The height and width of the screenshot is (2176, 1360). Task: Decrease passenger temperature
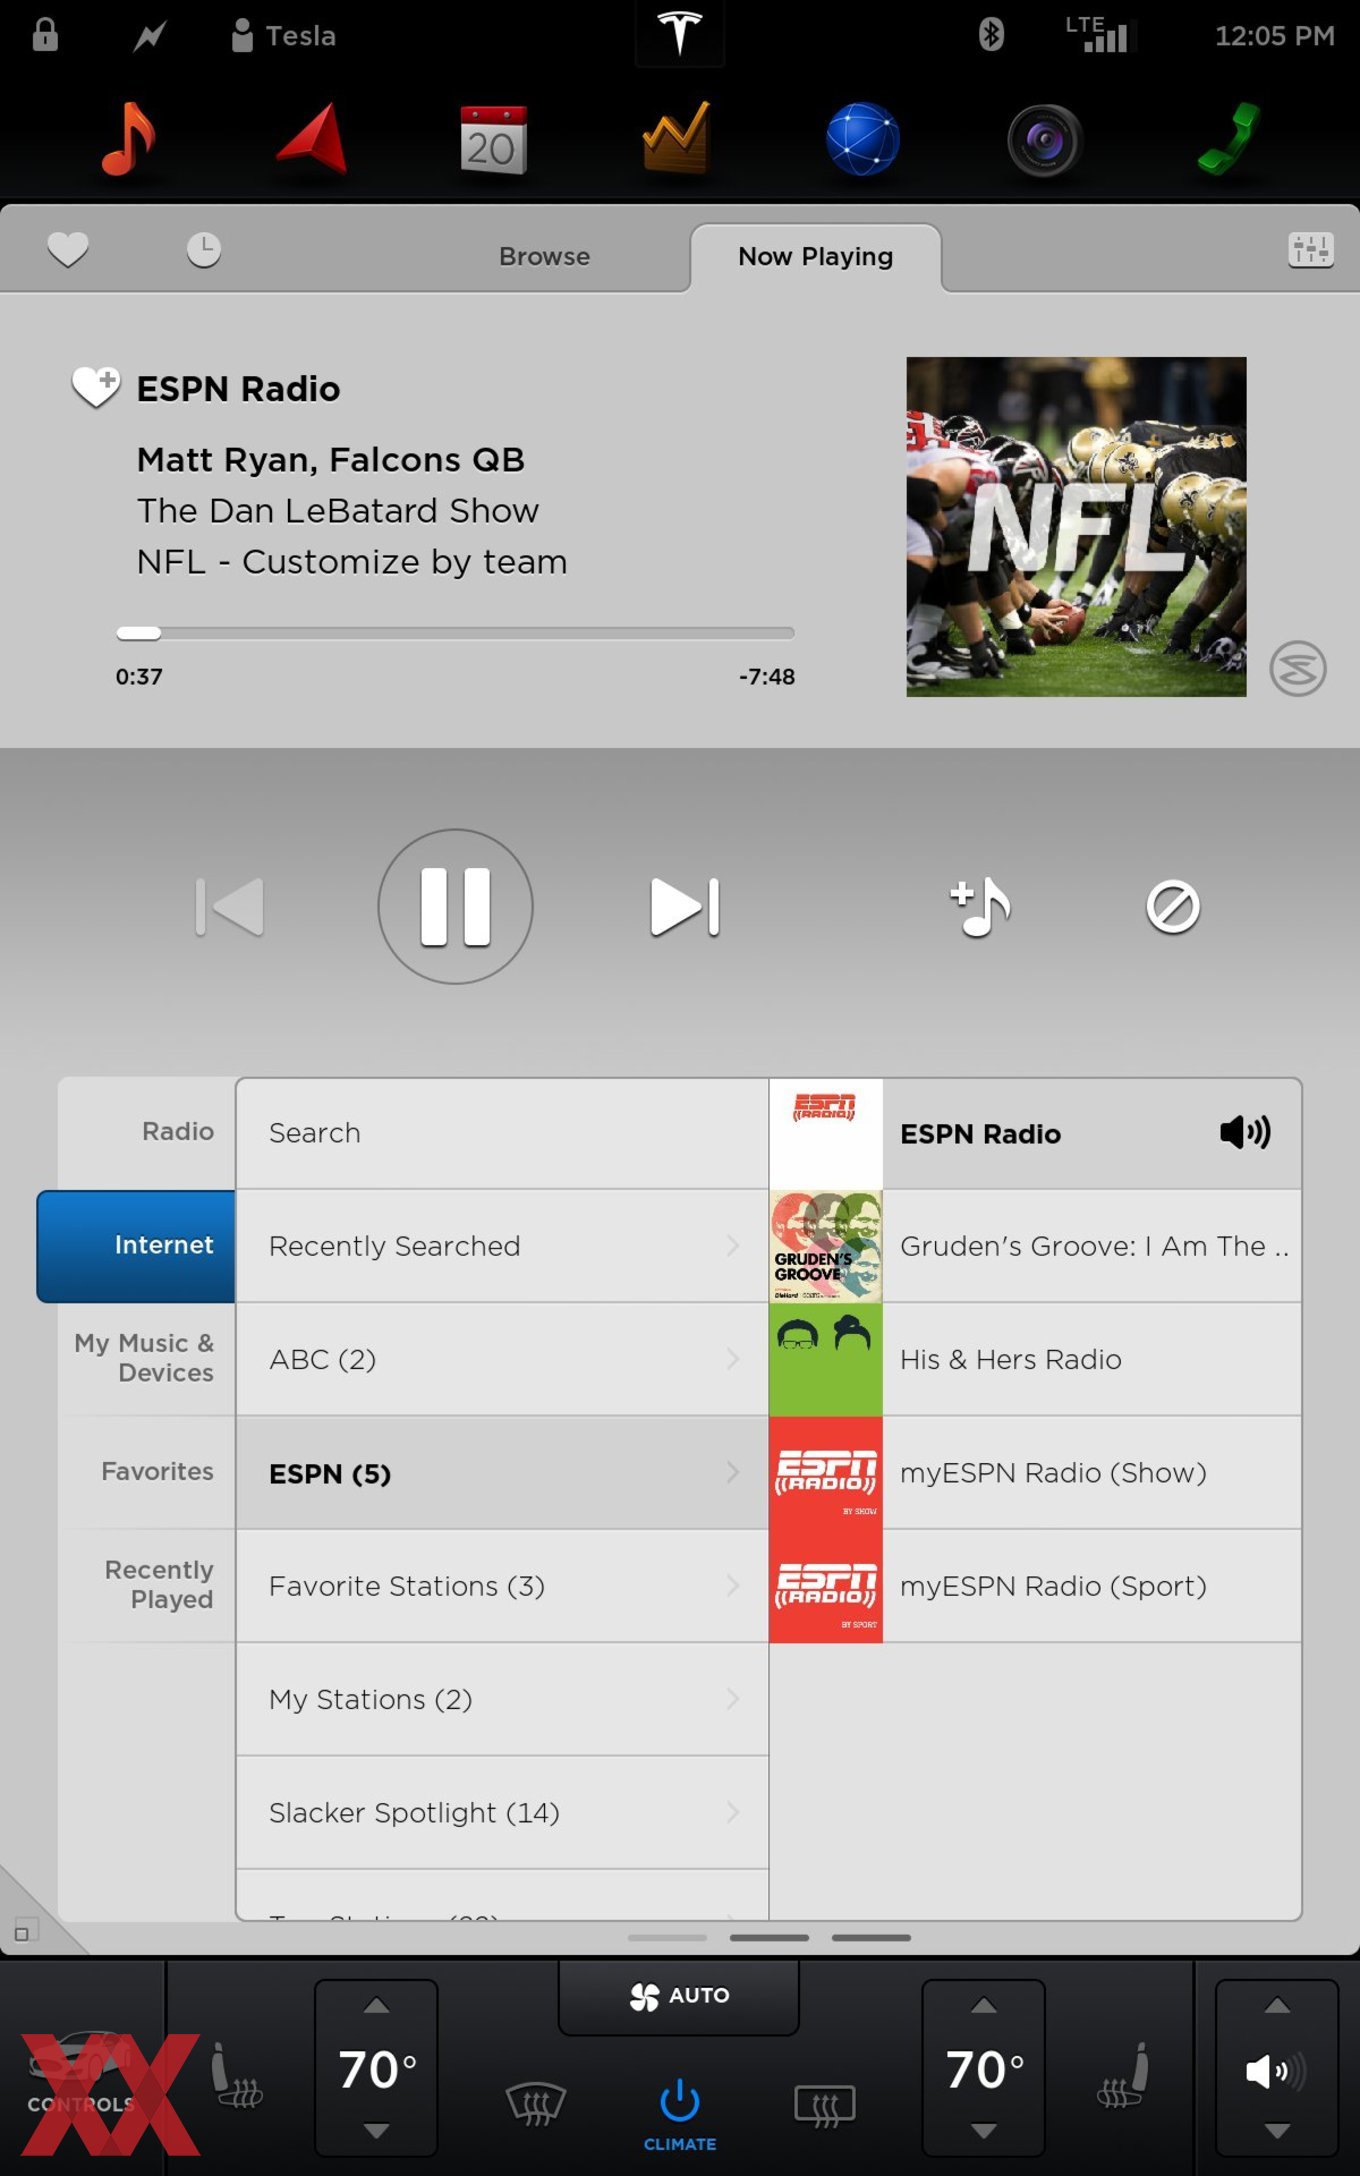coord(984,2131)
